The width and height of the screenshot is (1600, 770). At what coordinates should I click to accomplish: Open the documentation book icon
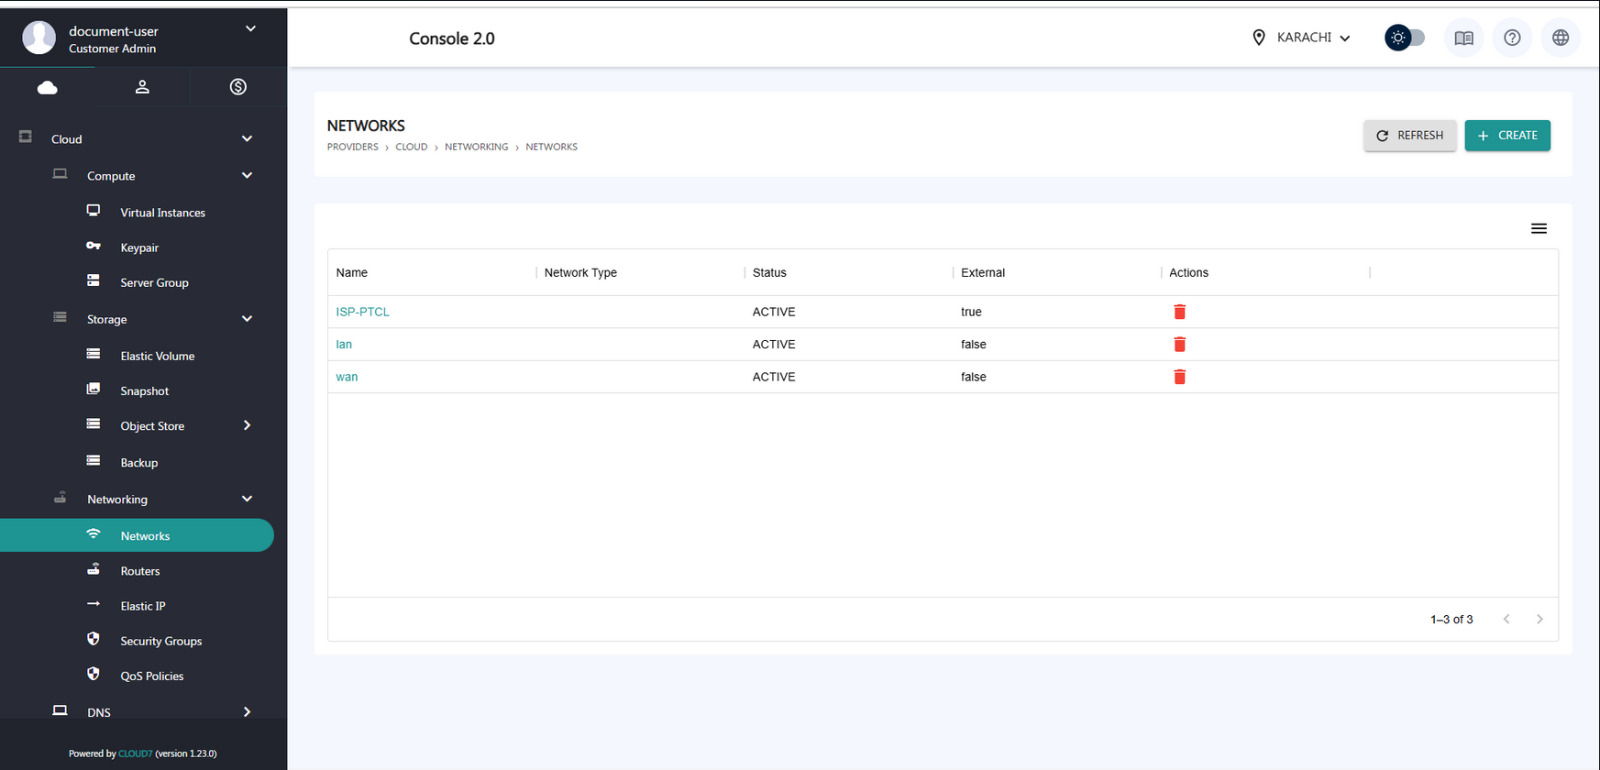click(1463, 38)
